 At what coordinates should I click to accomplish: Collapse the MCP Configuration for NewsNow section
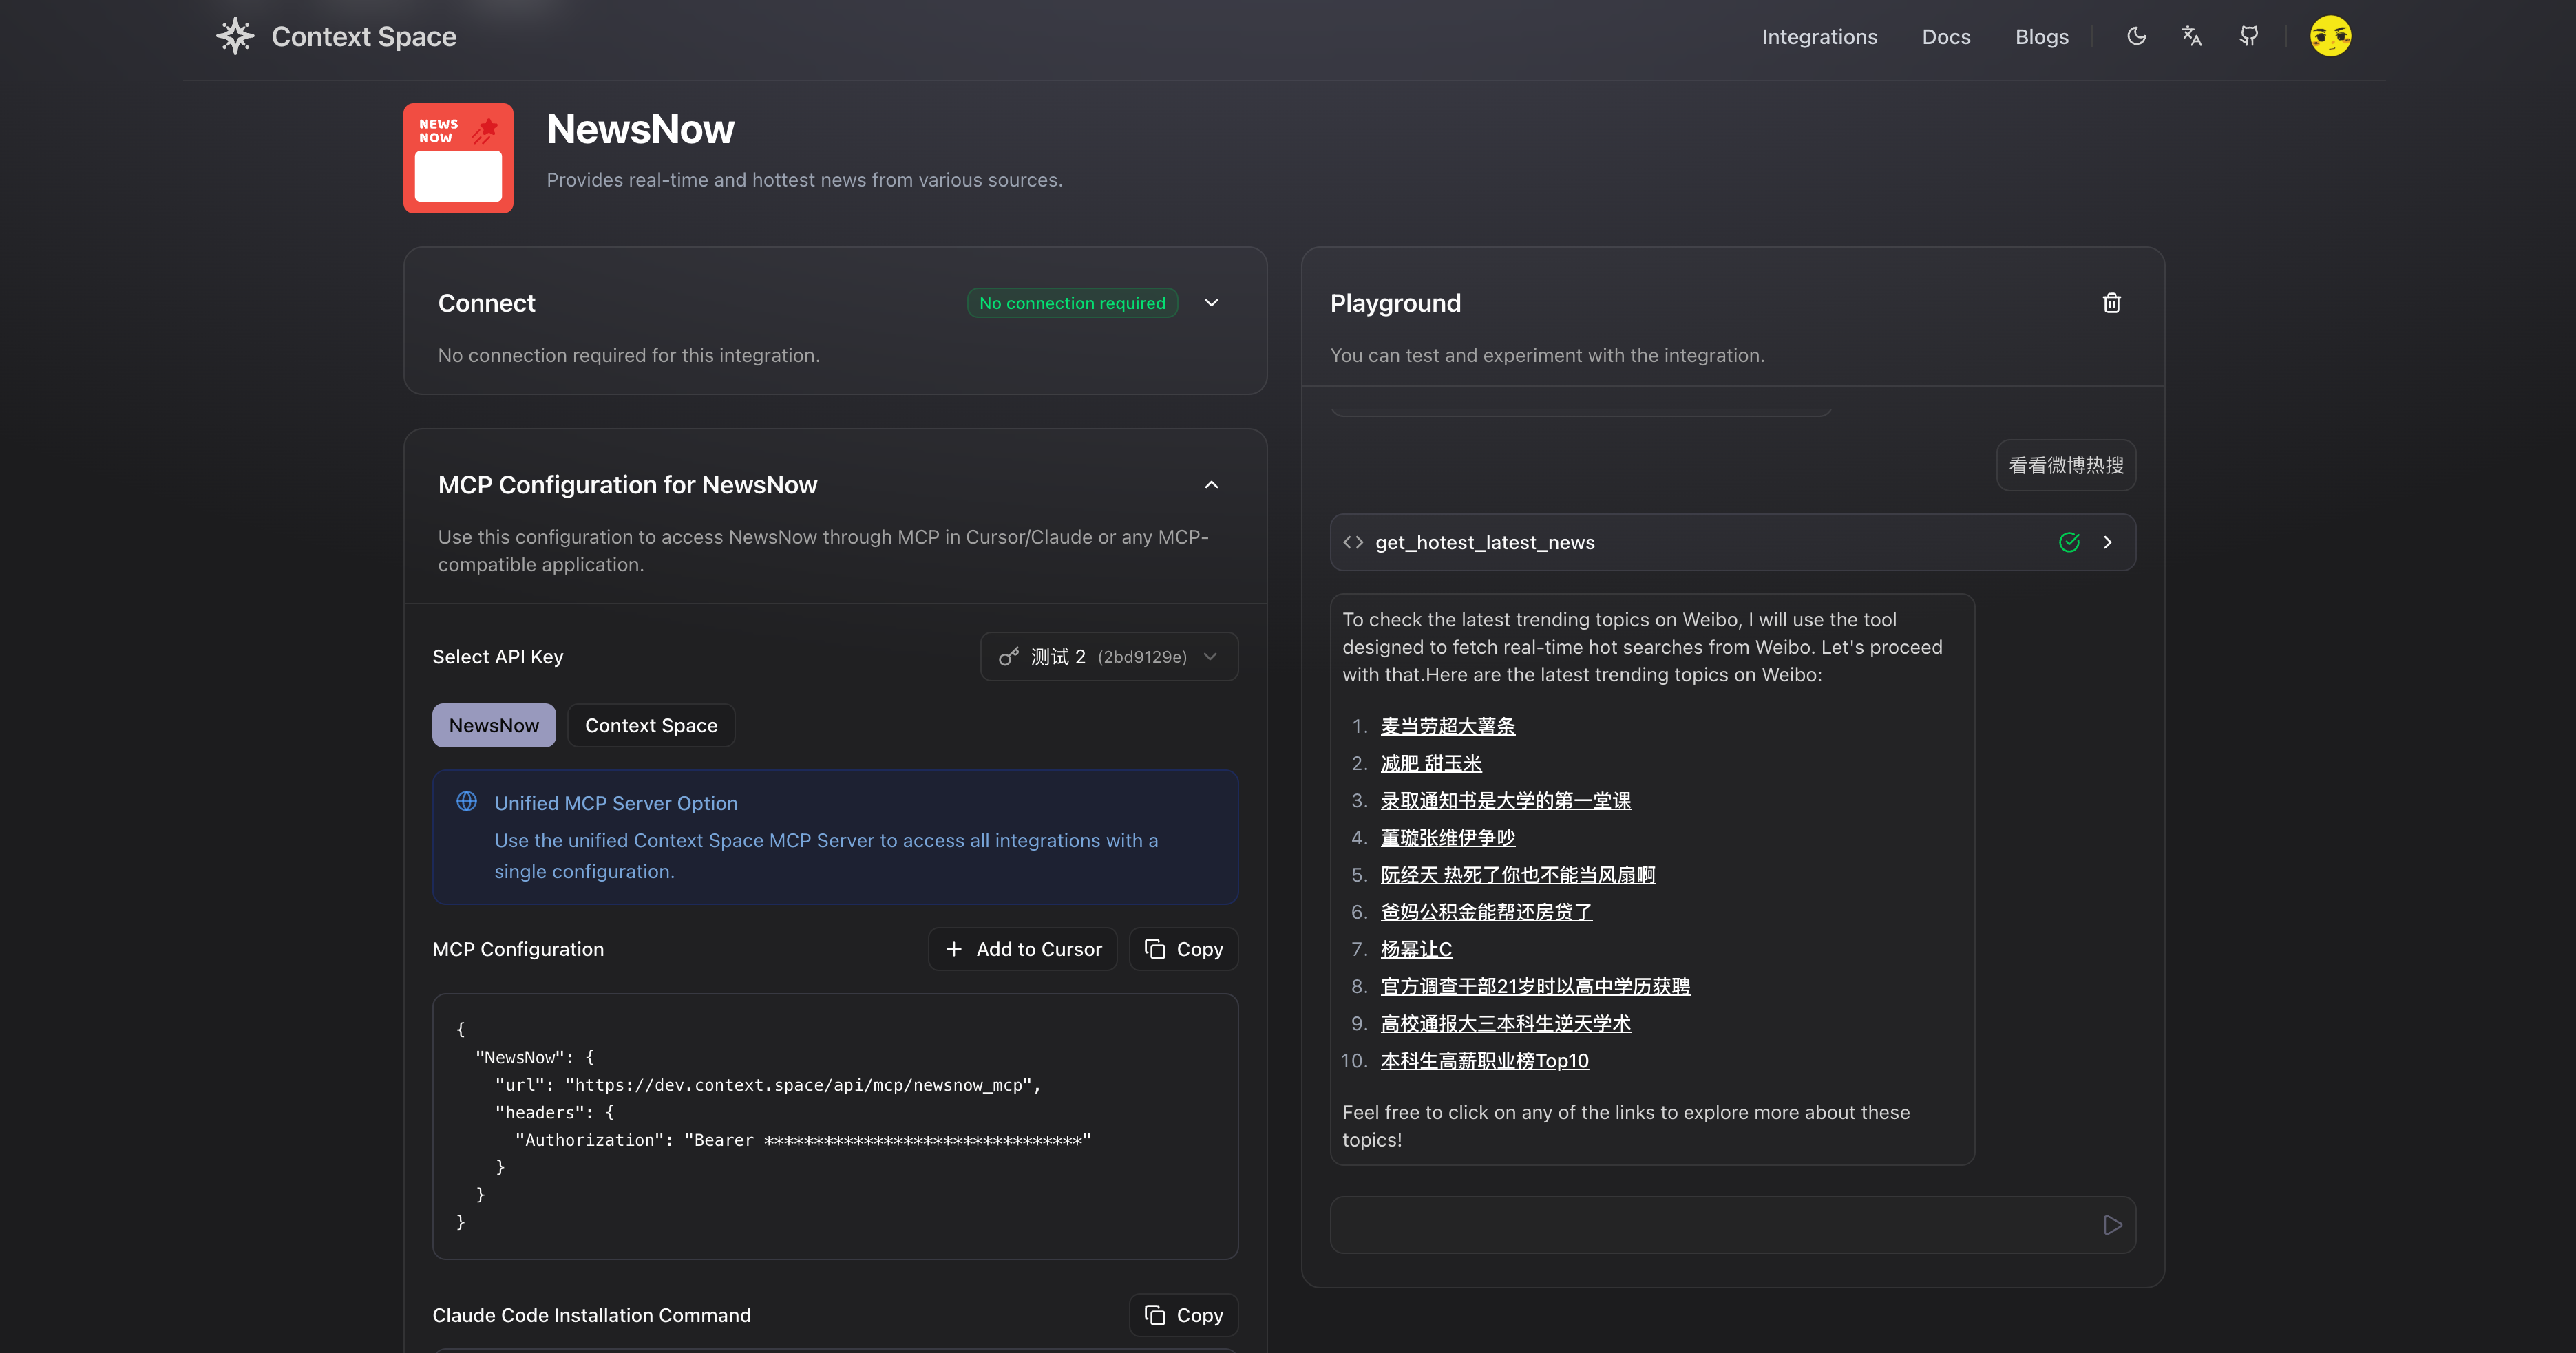tap(1211, 485)
